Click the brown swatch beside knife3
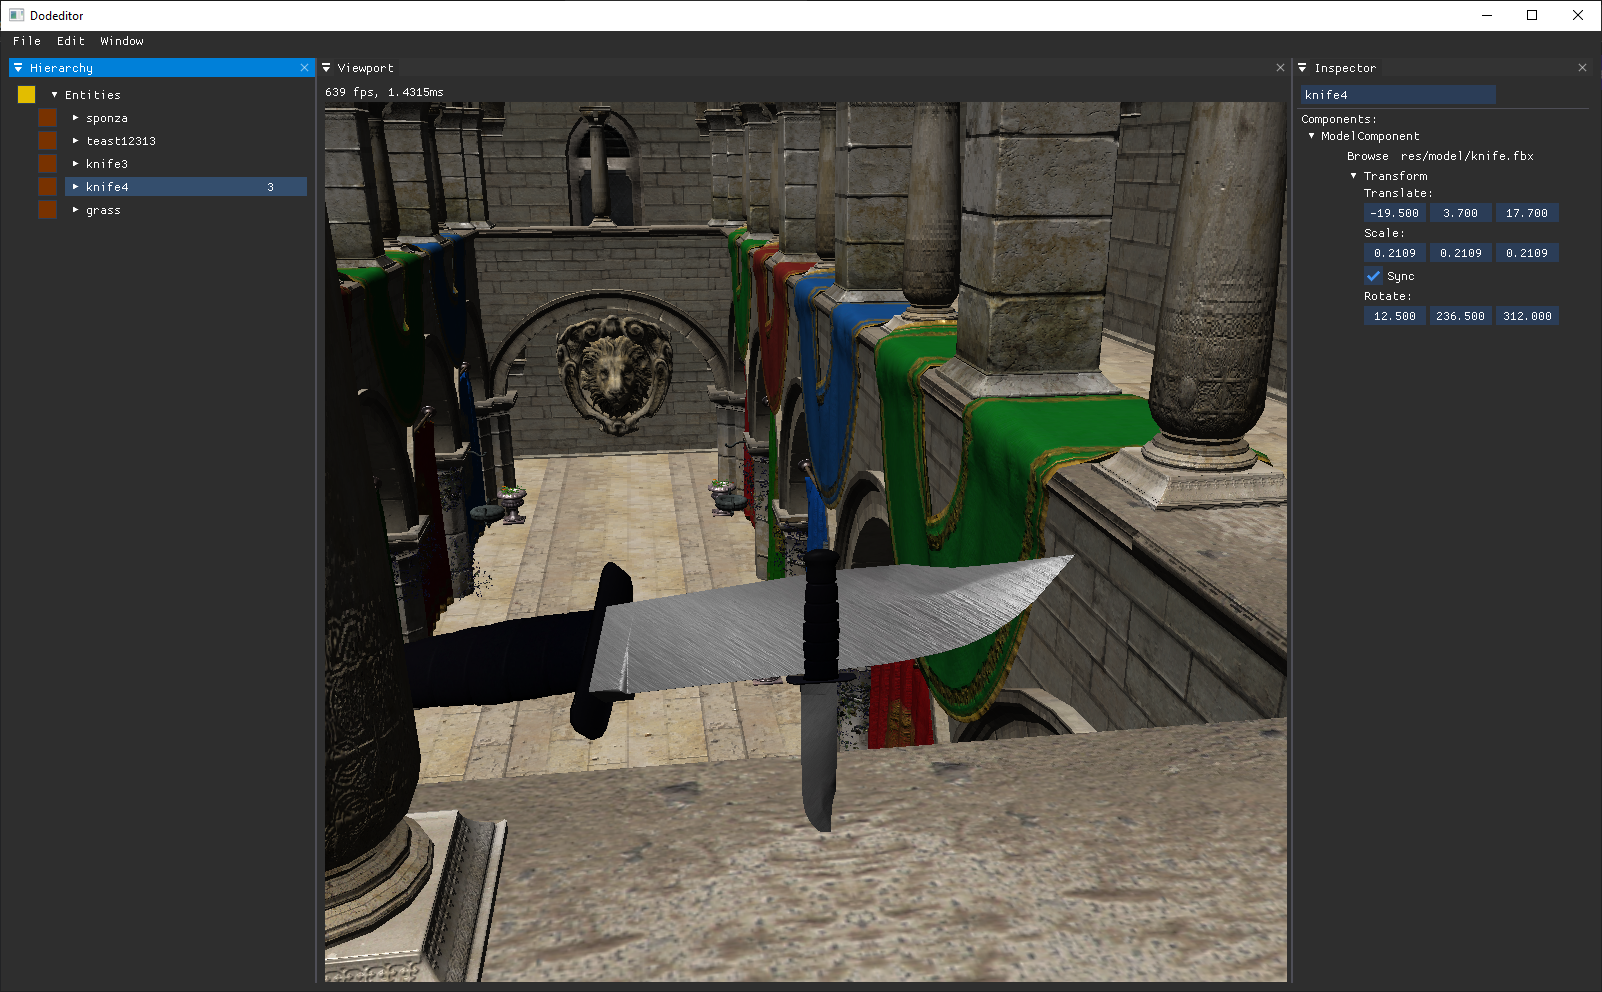 tap(47, 163)
